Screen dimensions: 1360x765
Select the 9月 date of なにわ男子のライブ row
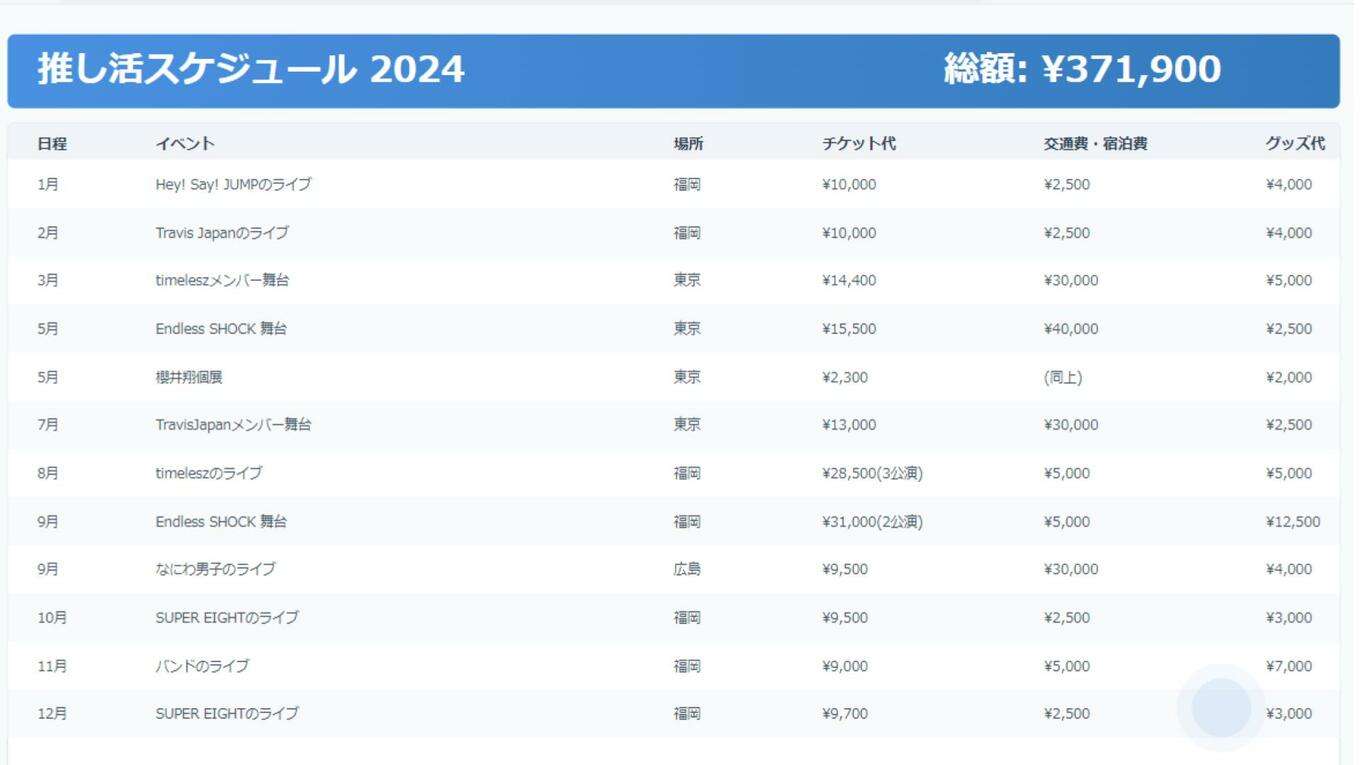(48, 569)
